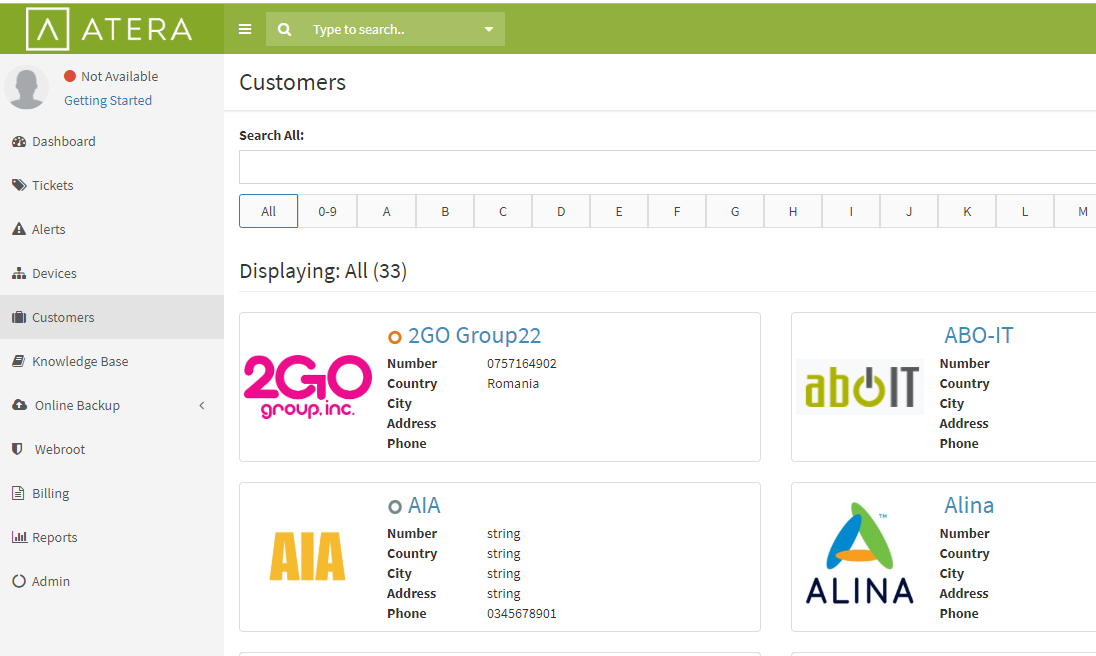Viewport: 1096px width, 656px height.
Task: Click the magnifier icon in the top search box
Action: point(284,29)
